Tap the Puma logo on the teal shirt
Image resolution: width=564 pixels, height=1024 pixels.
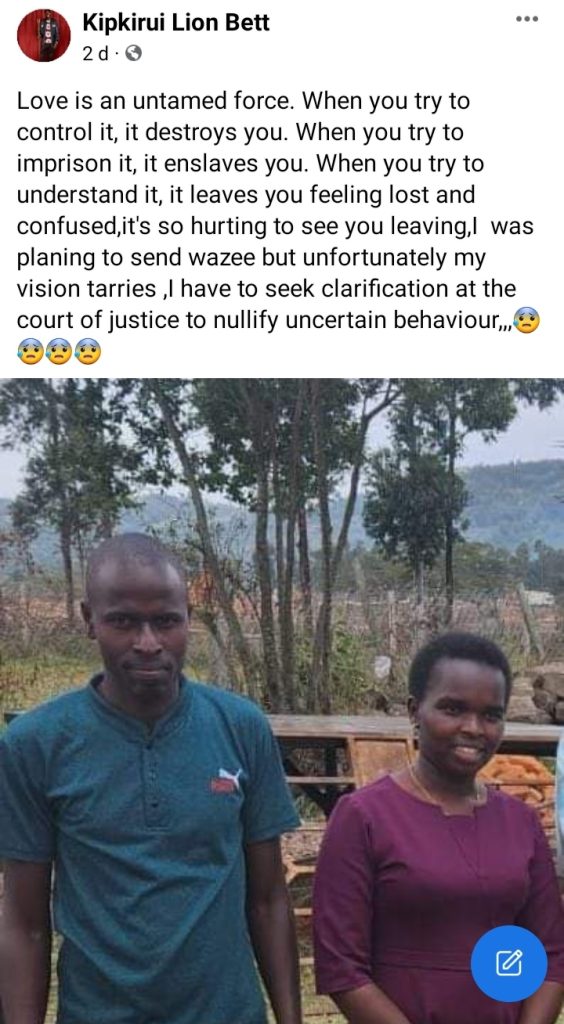pos(226,780)
